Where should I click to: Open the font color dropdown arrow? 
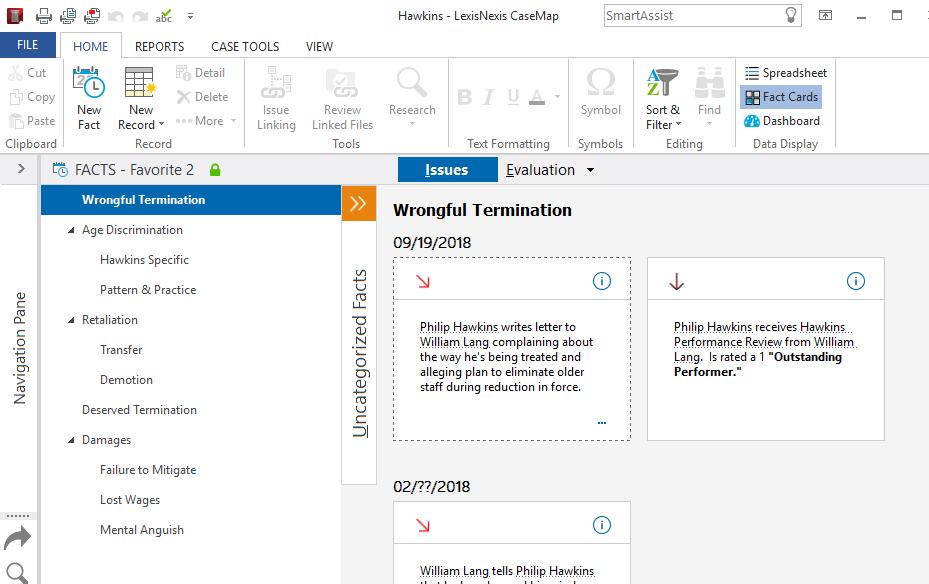(x=557, y=97)
